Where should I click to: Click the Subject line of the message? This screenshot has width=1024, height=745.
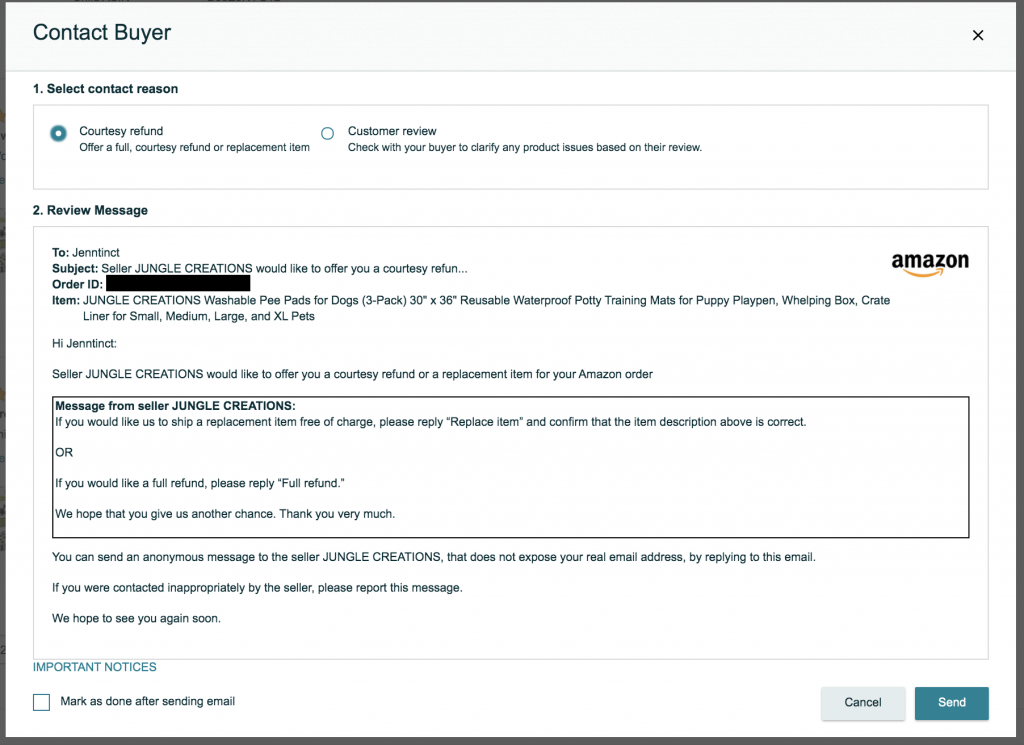(x=260, y=268)
